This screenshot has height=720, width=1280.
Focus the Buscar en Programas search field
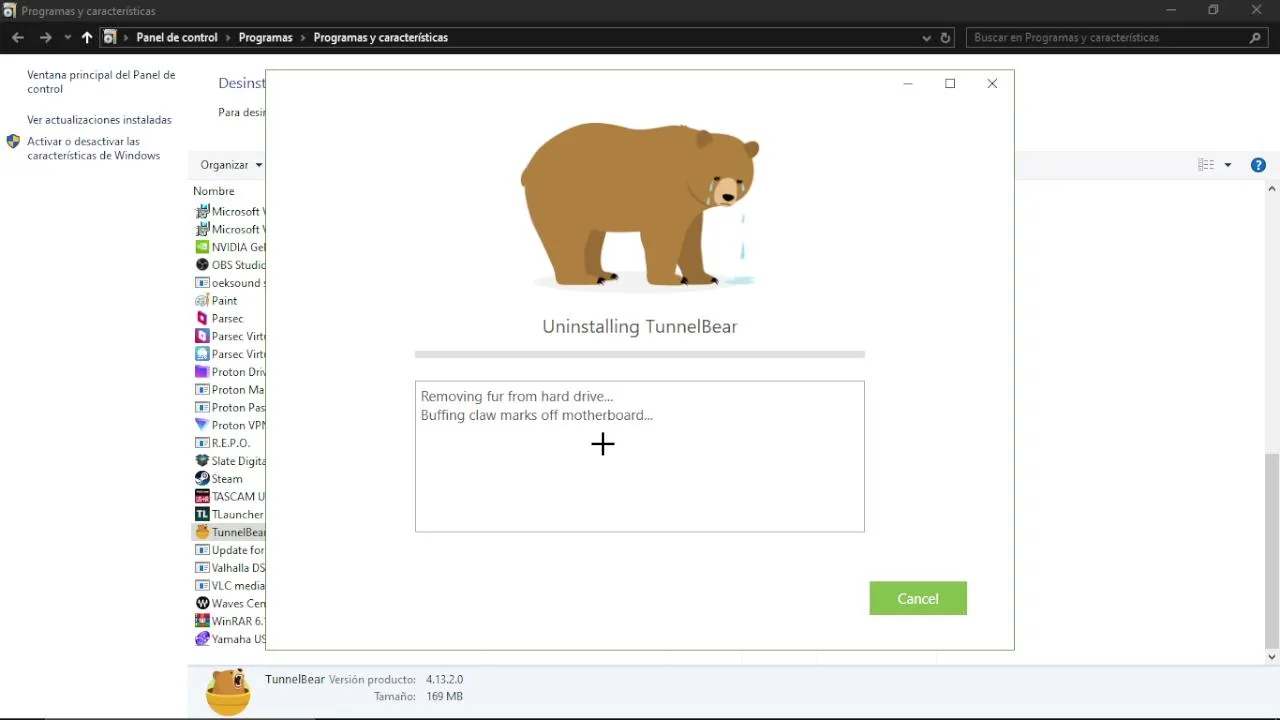click(x=1108, y=38)
